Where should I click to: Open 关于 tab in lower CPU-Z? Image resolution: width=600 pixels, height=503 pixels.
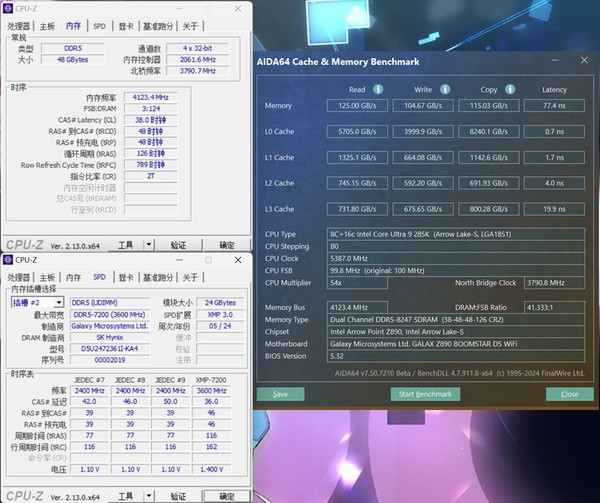[x=190, y=277]
